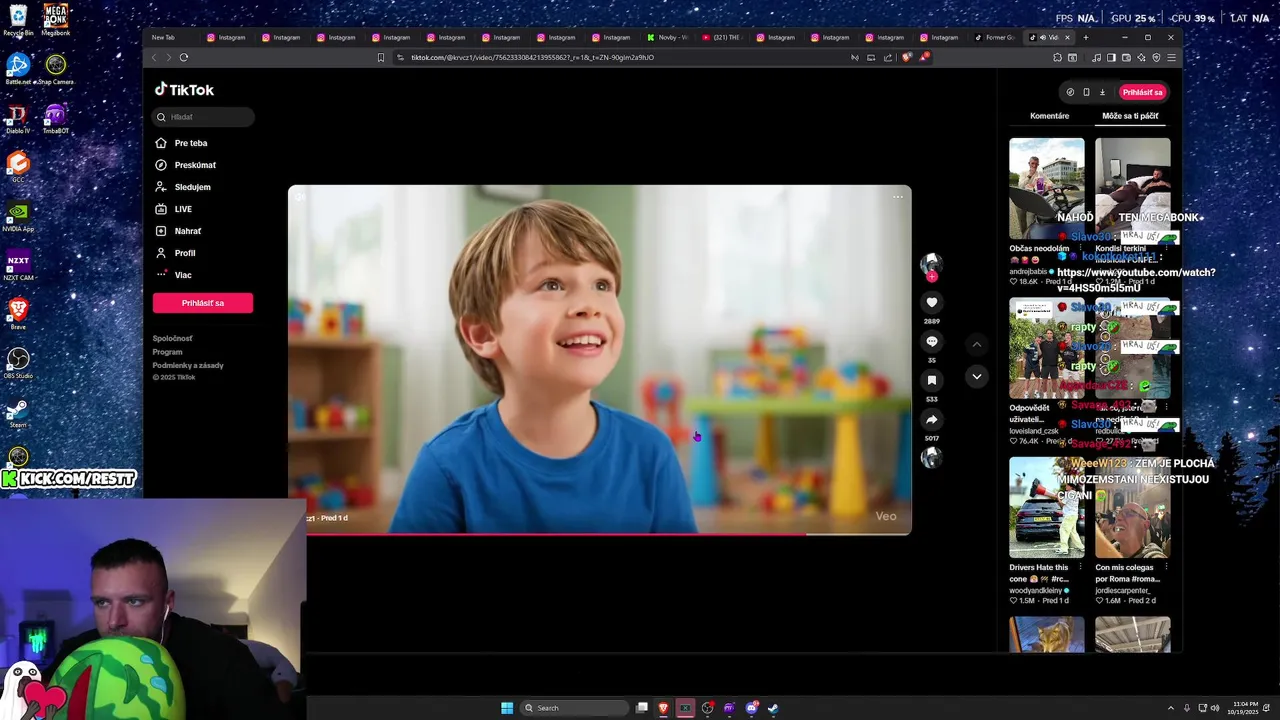Reload the page in the browser toolbar
The image size is (1280, 720).
click(184, 57)
